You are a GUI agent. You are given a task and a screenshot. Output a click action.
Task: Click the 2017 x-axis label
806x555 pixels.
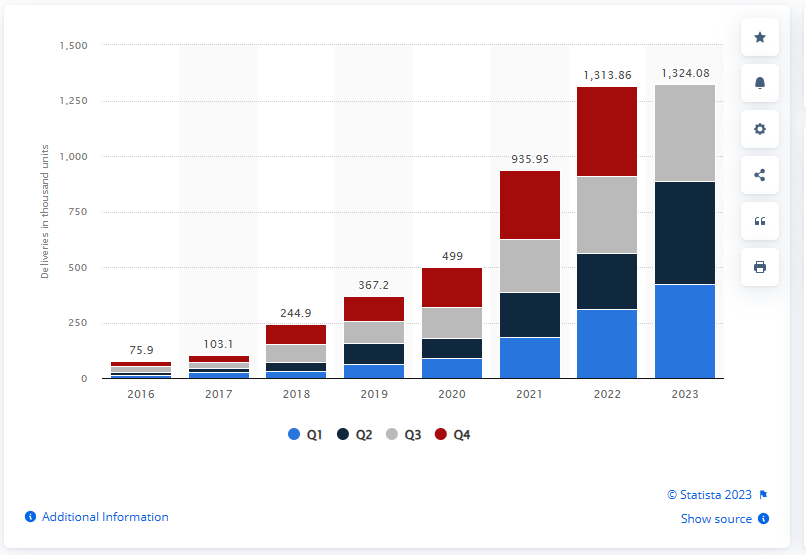pos(218,394)
